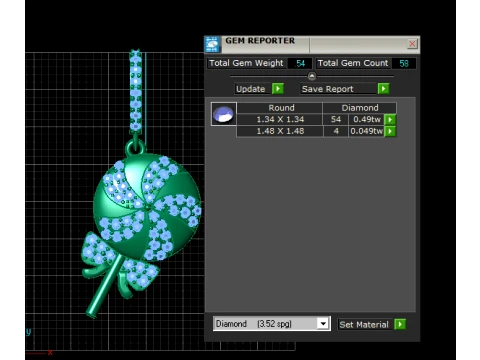The image size is (480, 360).
Task: Click the green arrow next to Update
Action: tap(278, 89)
